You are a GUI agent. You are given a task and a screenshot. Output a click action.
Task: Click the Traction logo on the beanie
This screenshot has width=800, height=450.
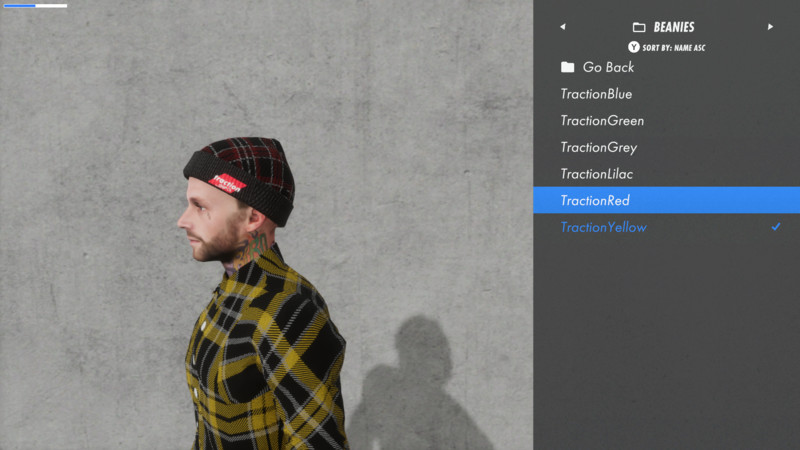click(227, 183)
